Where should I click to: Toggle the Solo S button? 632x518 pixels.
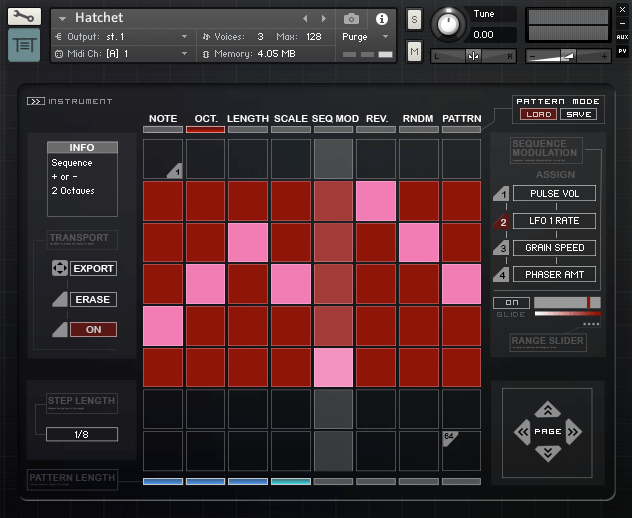pos(414,20)
